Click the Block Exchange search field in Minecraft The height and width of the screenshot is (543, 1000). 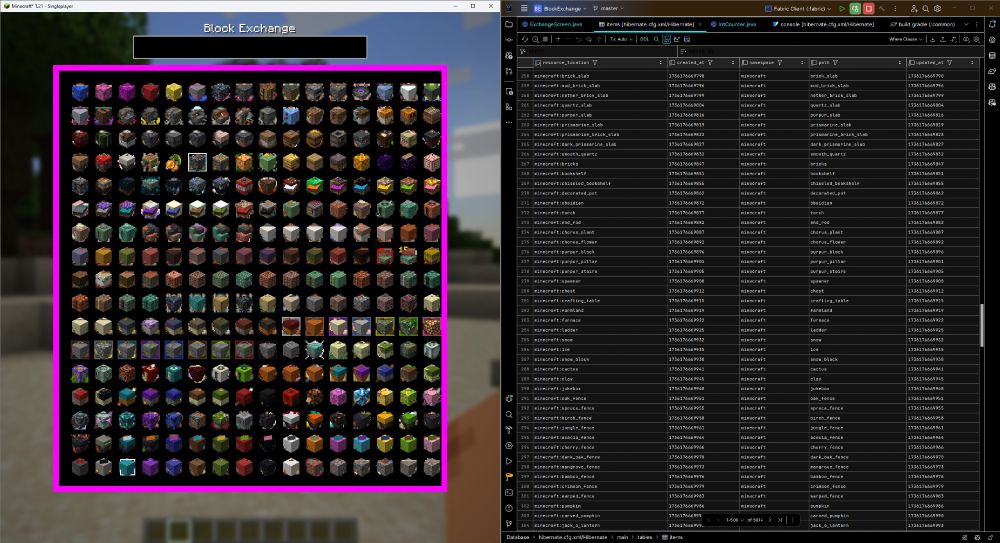(x=250, y=47)
